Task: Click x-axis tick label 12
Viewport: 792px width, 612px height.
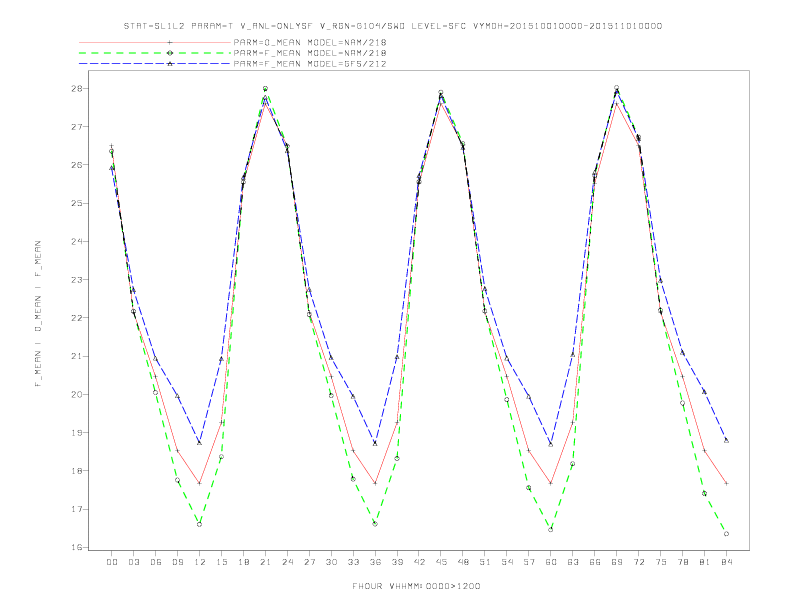Action: coord(200,562)
